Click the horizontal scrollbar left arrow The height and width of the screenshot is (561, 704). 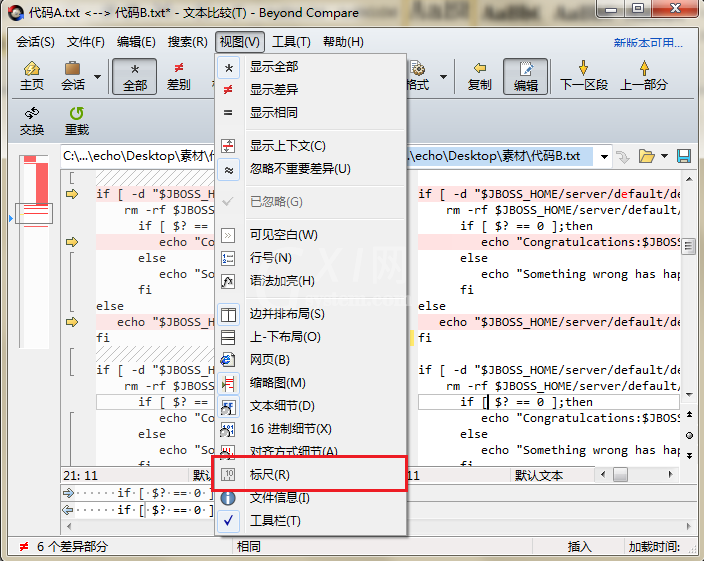(603, 474)
